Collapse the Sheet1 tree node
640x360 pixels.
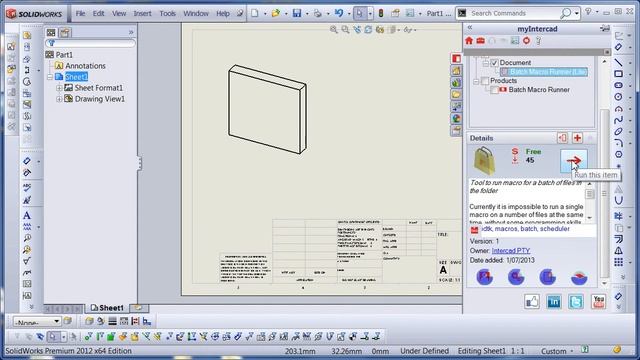point(50,77)
